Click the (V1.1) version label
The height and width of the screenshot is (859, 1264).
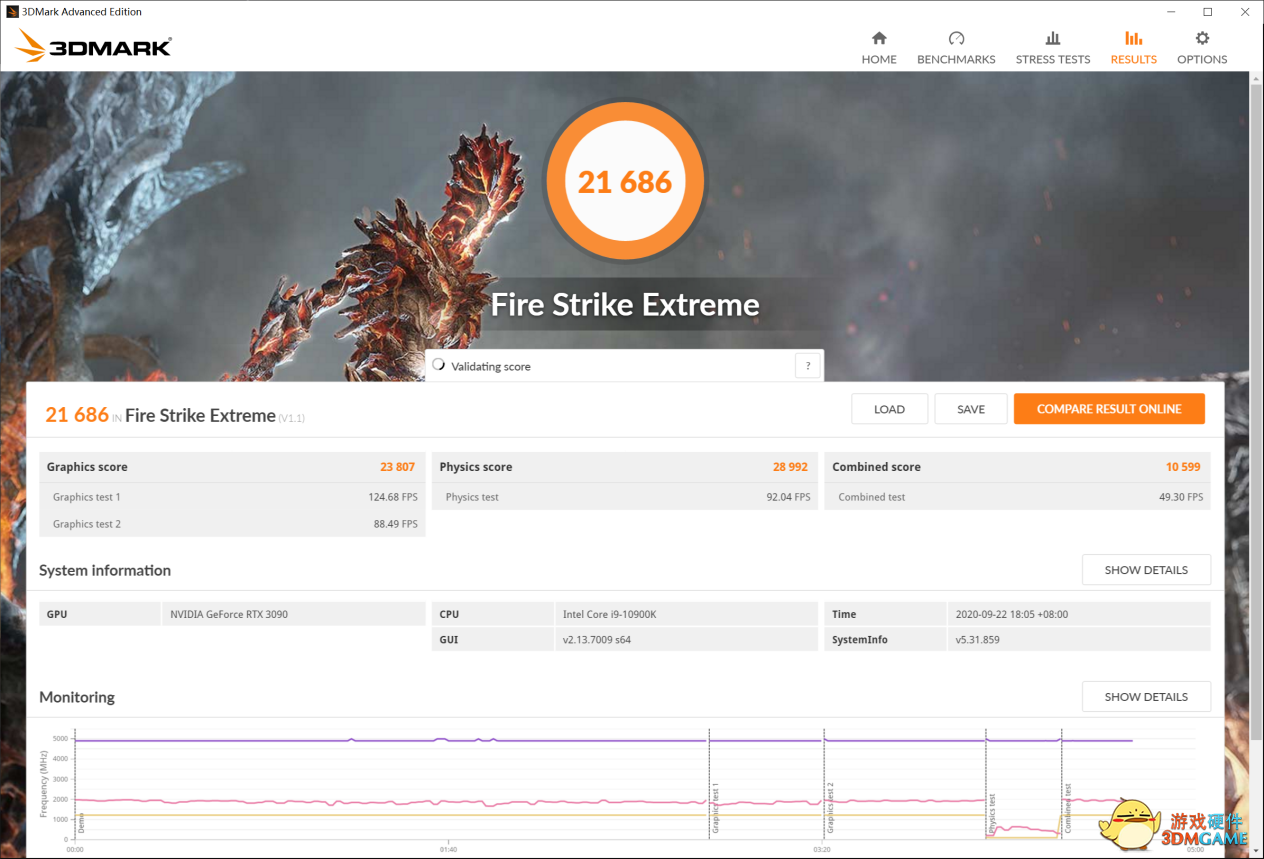(x=292, y=418)
